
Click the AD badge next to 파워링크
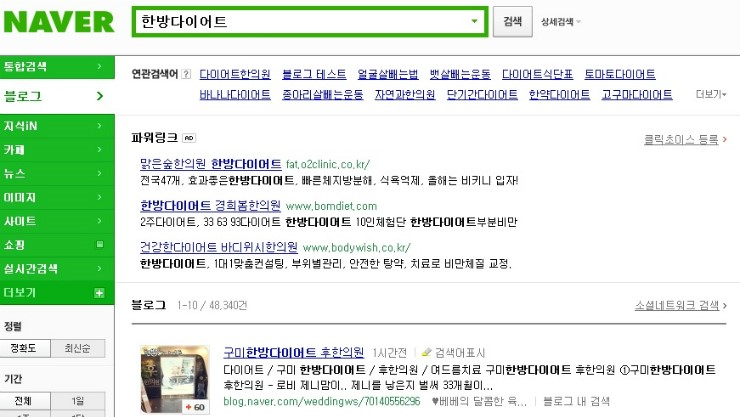pyautogui.click(x=189, y=138)
